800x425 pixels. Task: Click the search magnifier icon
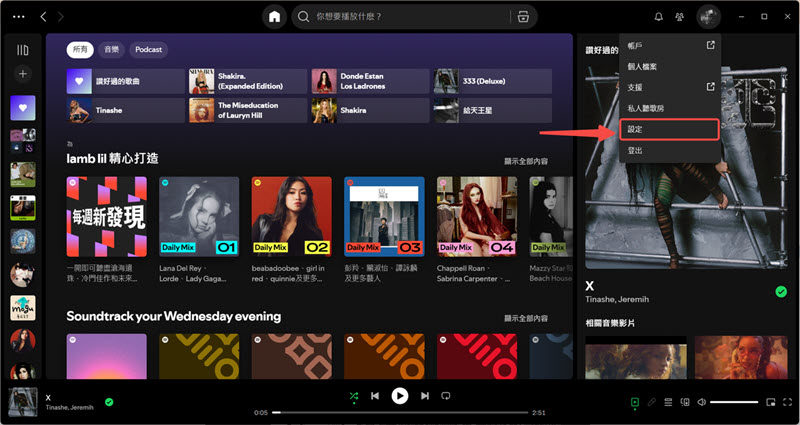pyautogui.click(x=304, y=17)
